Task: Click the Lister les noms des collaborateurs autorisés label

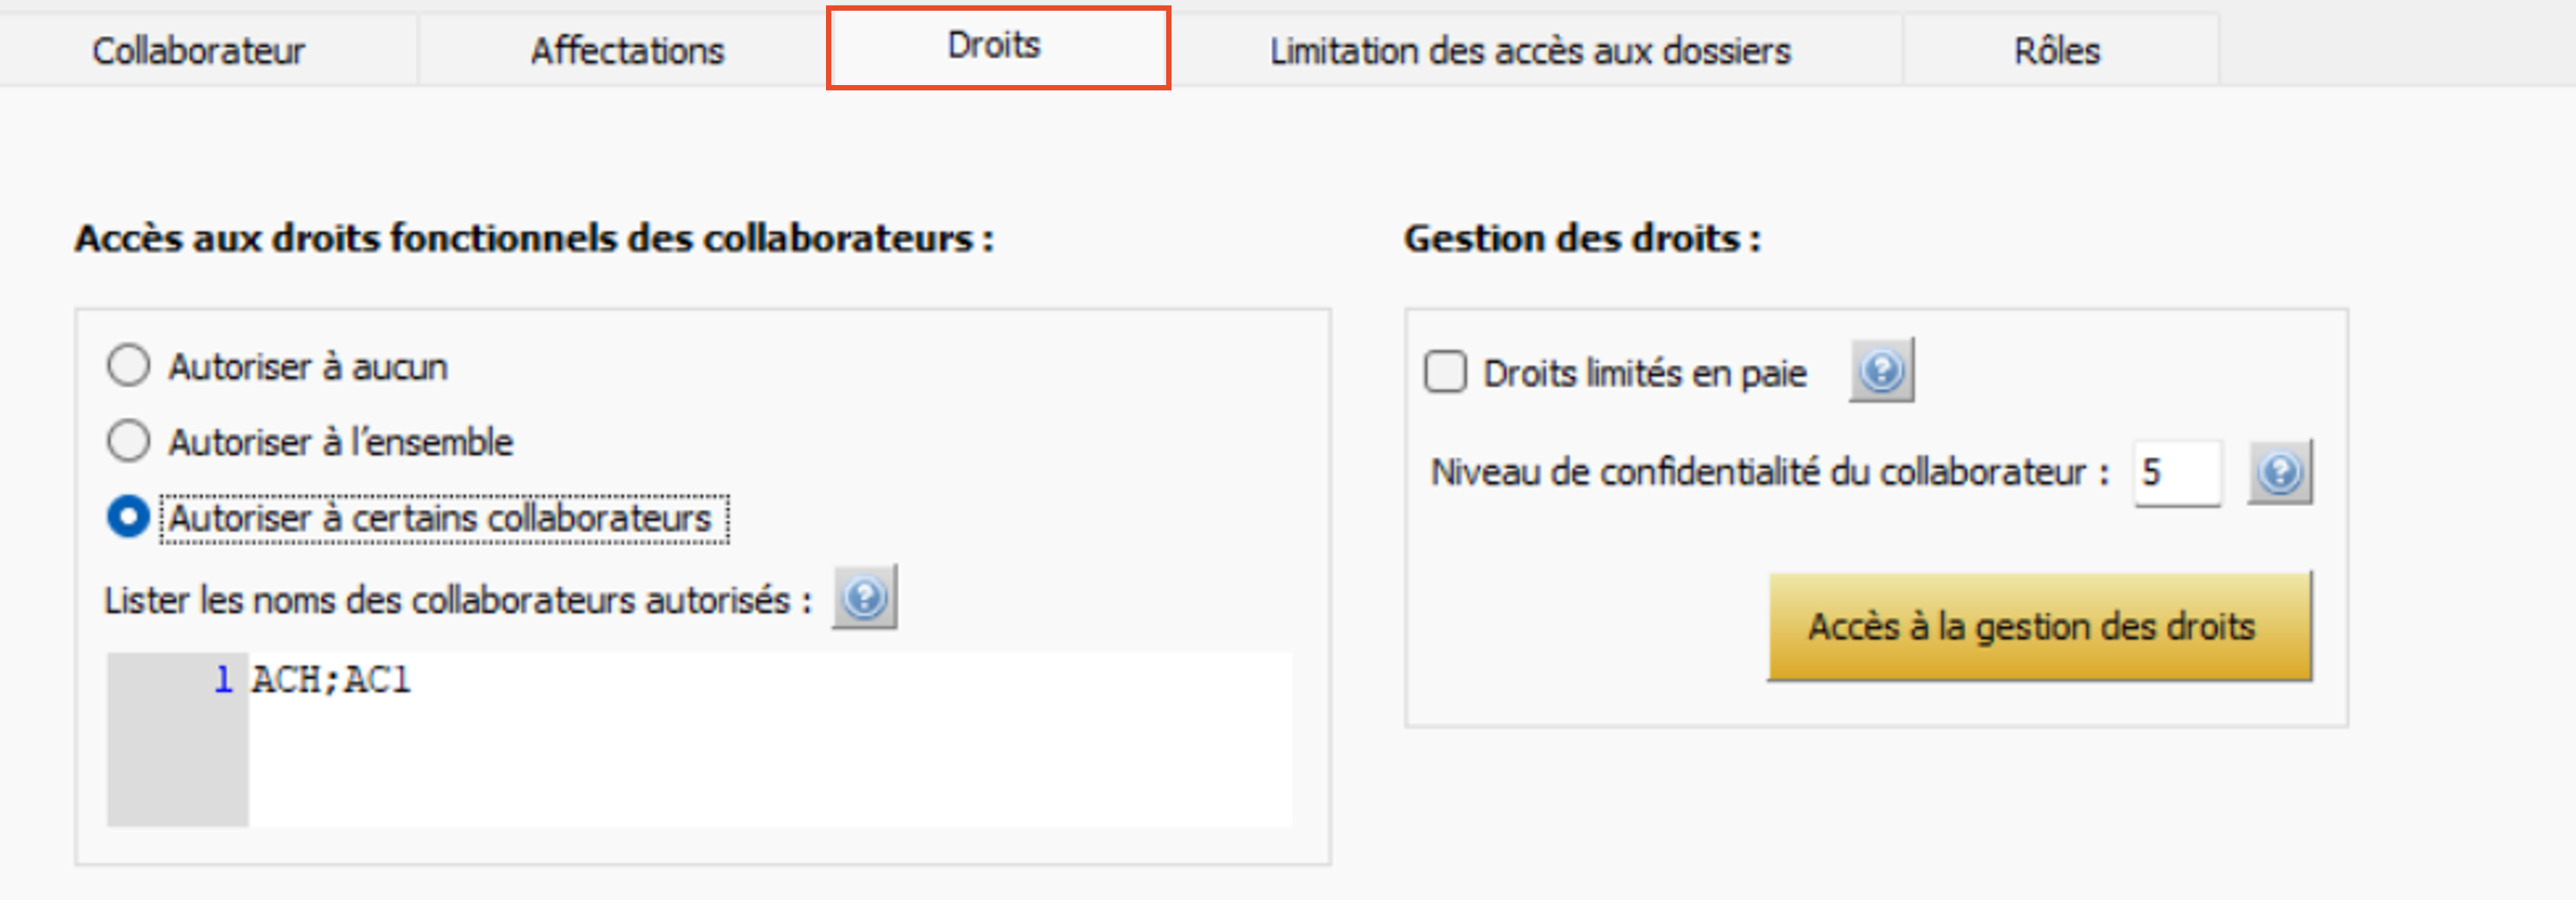Action: click(457, 600)
